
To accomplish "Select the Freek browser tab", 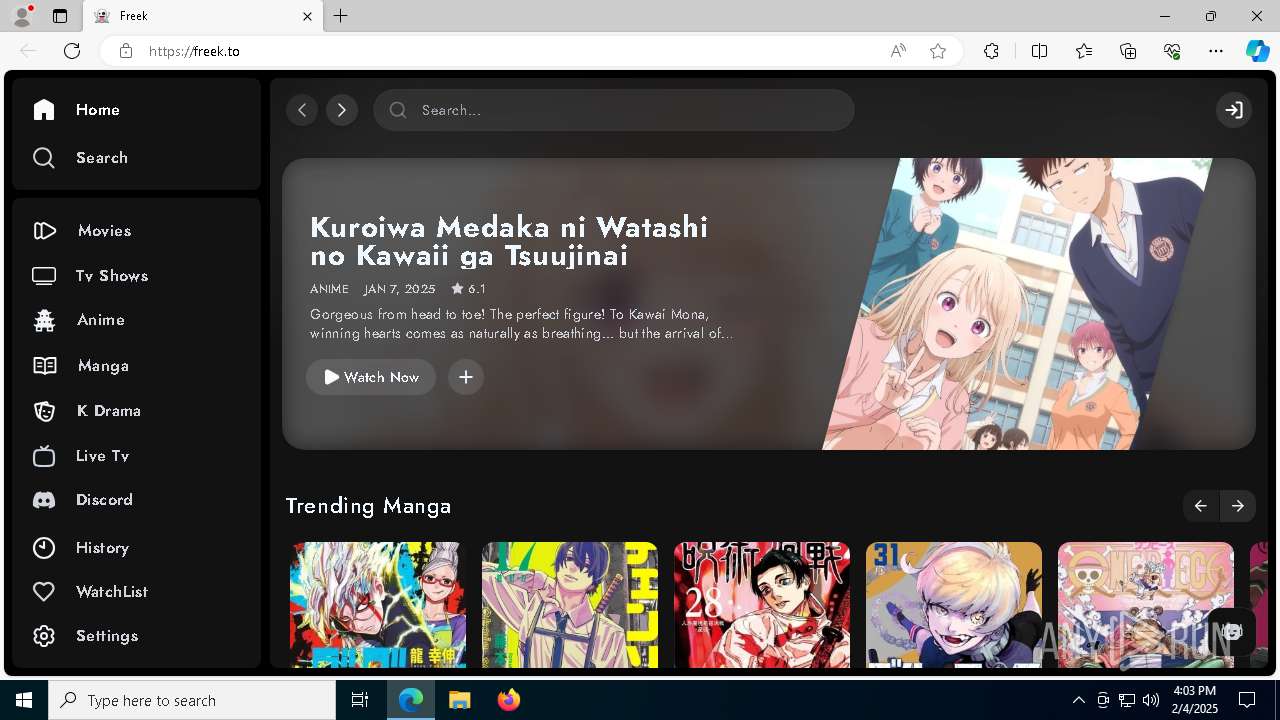I will click(202, 16).
